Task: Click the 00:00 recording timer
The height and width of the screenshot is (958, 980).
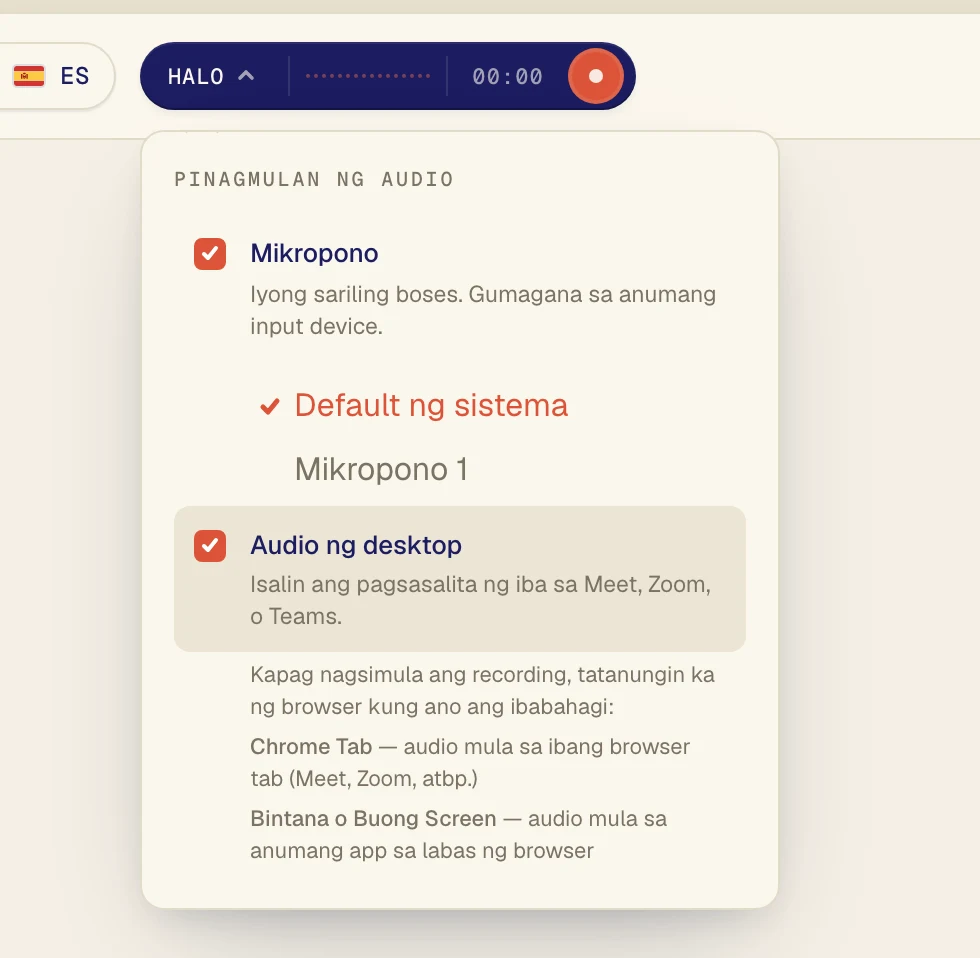Action: [x=508, y=76]
